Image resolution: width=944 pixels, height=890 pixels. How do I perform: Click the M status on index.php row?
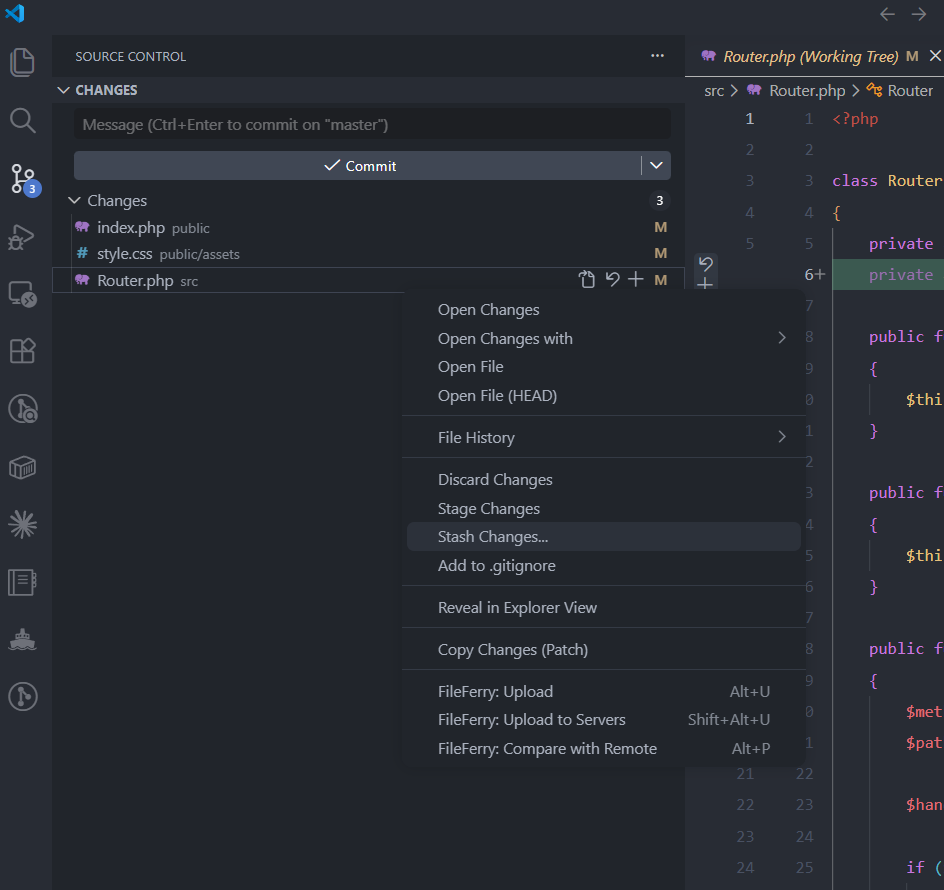(660, 228)
